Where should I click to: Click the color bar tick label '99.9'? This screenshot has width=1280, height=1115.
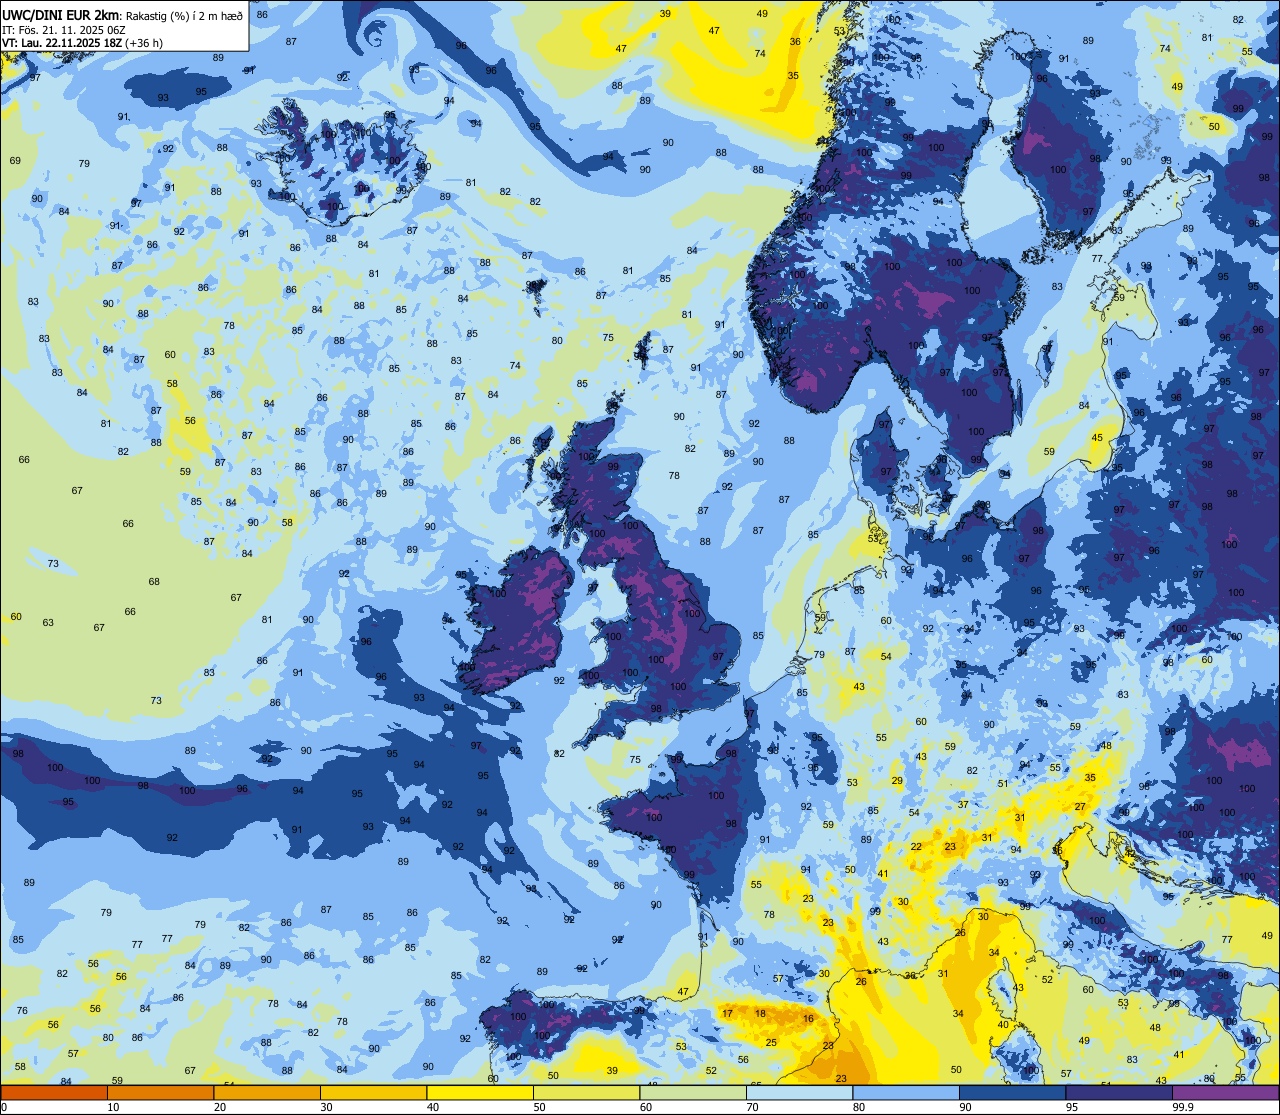(1185, 1107)
